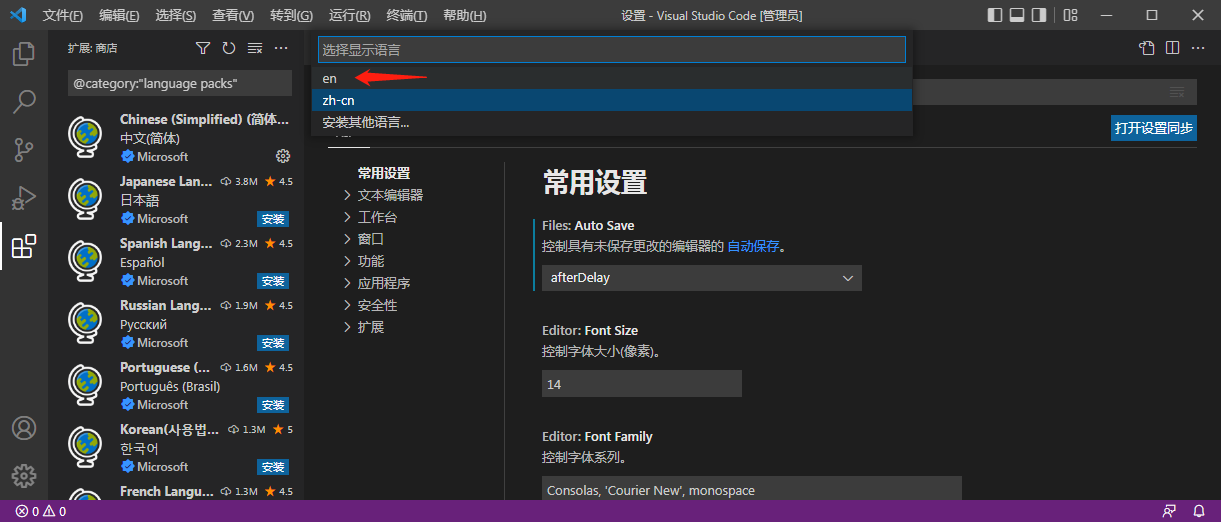Open extensions panel more actions menu

(x=281, y=48)
